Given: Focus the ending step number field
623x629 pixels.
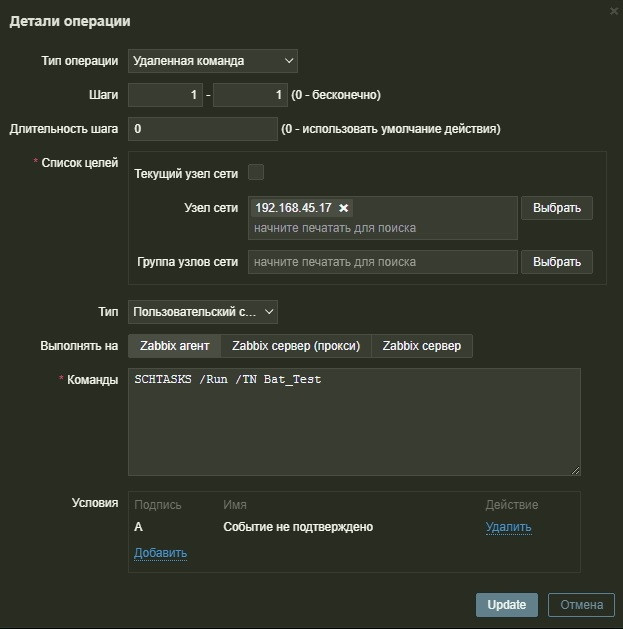Looking at the screenshot, I should click(x=250, y=95).
